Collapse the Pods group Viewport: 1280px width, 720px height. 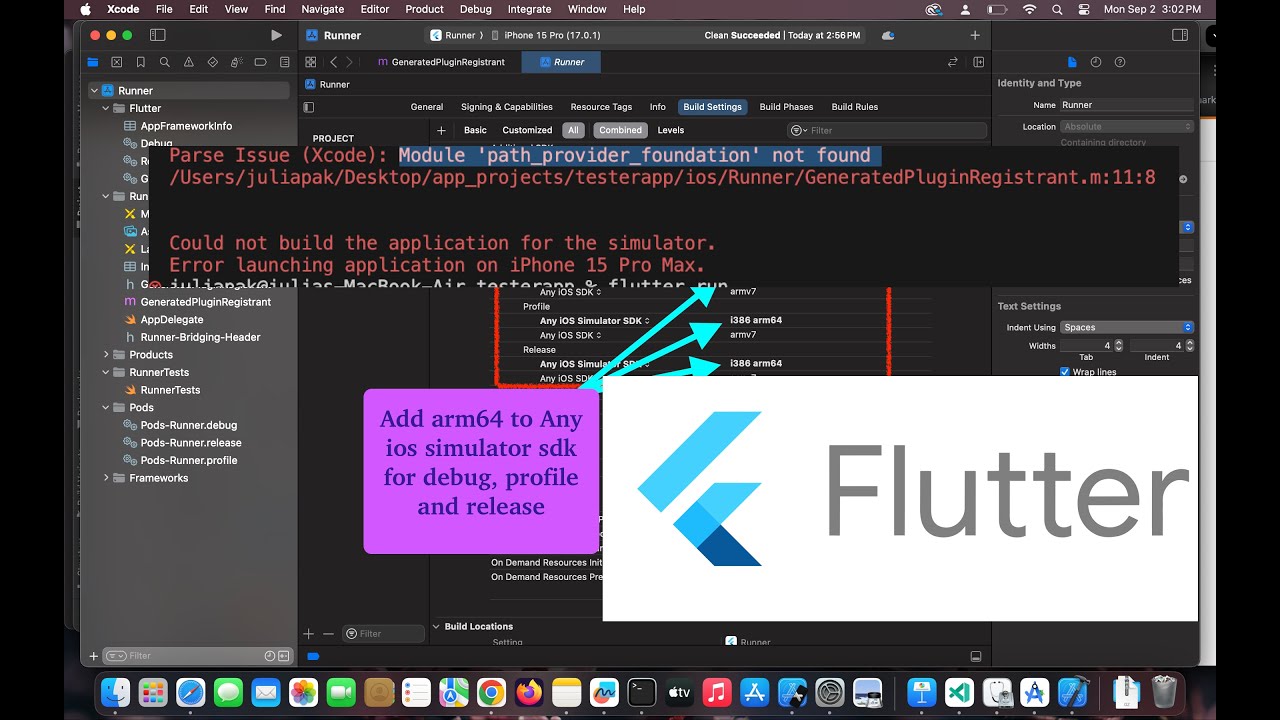[x=106, y=408]
